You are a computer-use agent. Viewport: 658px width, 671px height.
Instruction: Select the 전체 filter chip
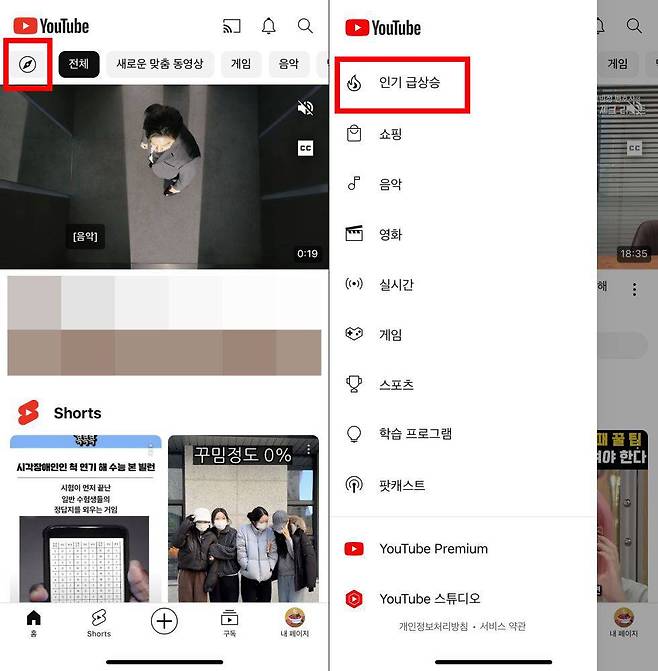click(x=79, y=64)
